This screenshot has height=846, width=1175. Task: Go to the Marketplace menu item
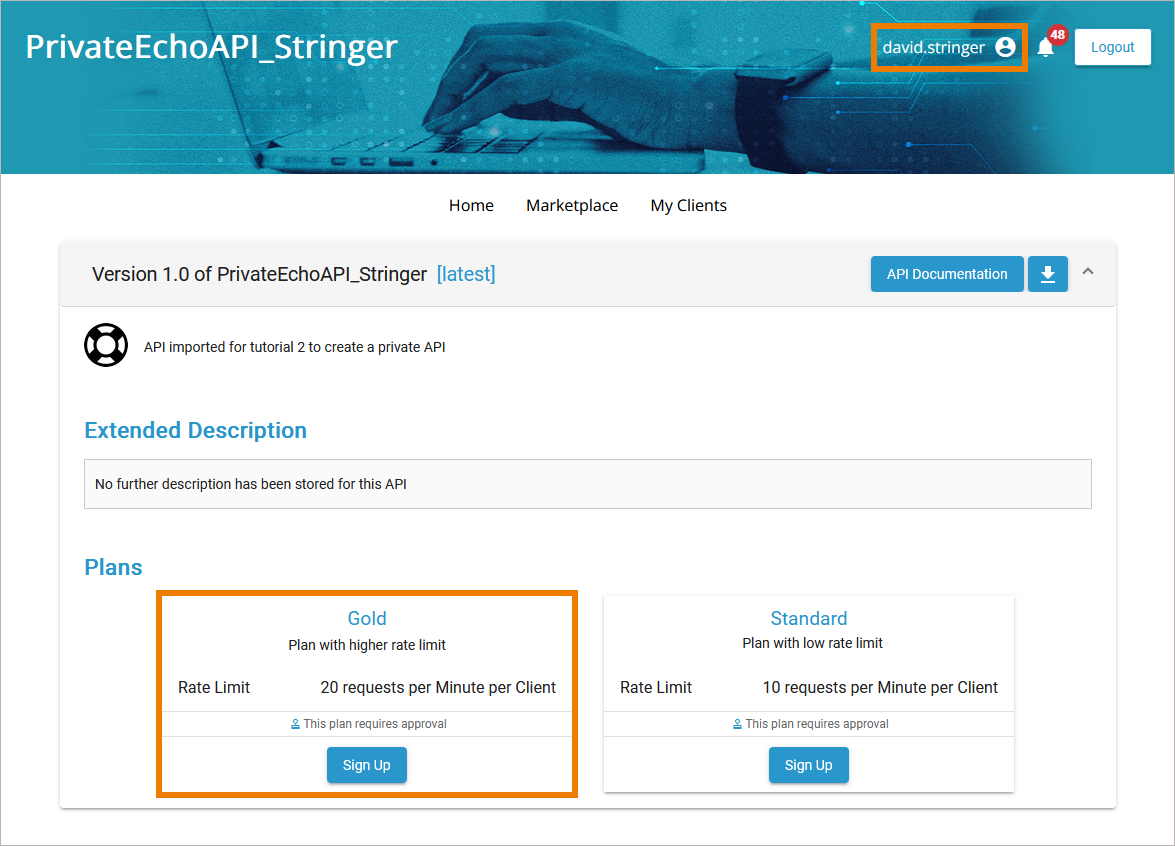[x=572, y=206]
